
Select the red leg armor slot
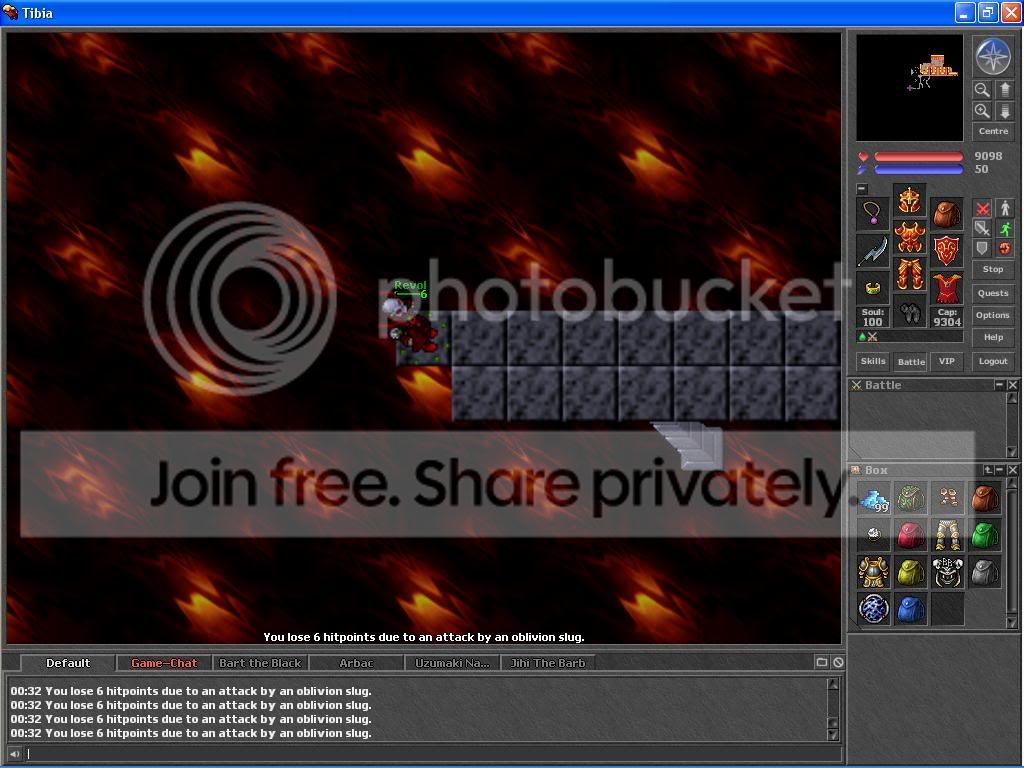tap(909, 274)
